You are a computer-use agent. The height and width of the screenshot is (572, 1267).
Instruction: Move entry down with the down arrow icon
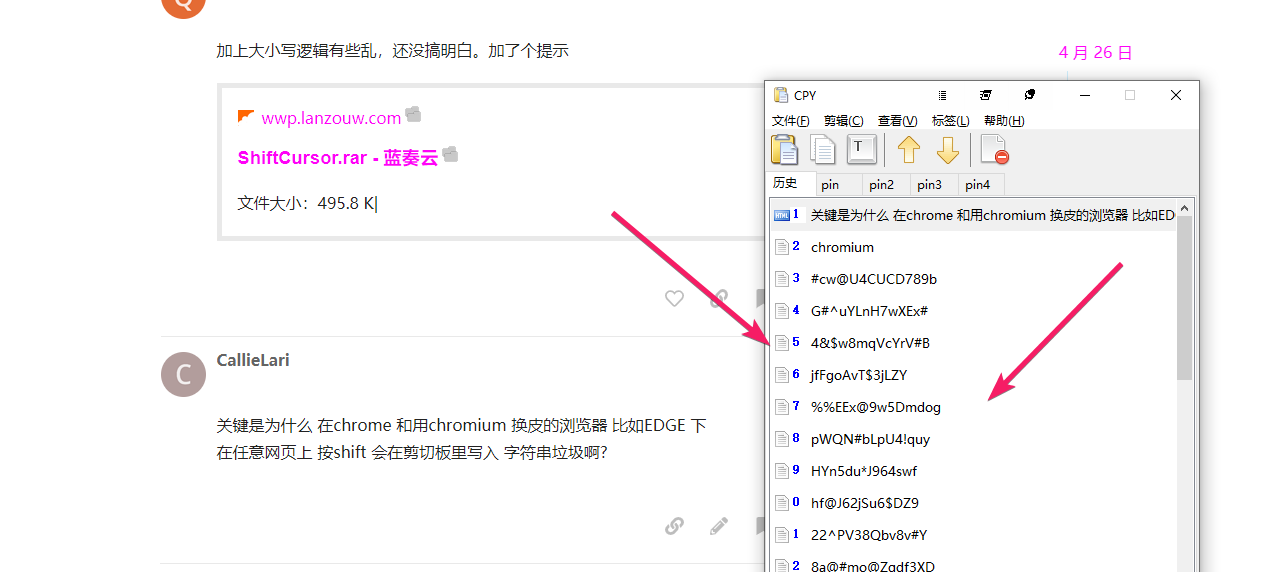tap(948, 150)
